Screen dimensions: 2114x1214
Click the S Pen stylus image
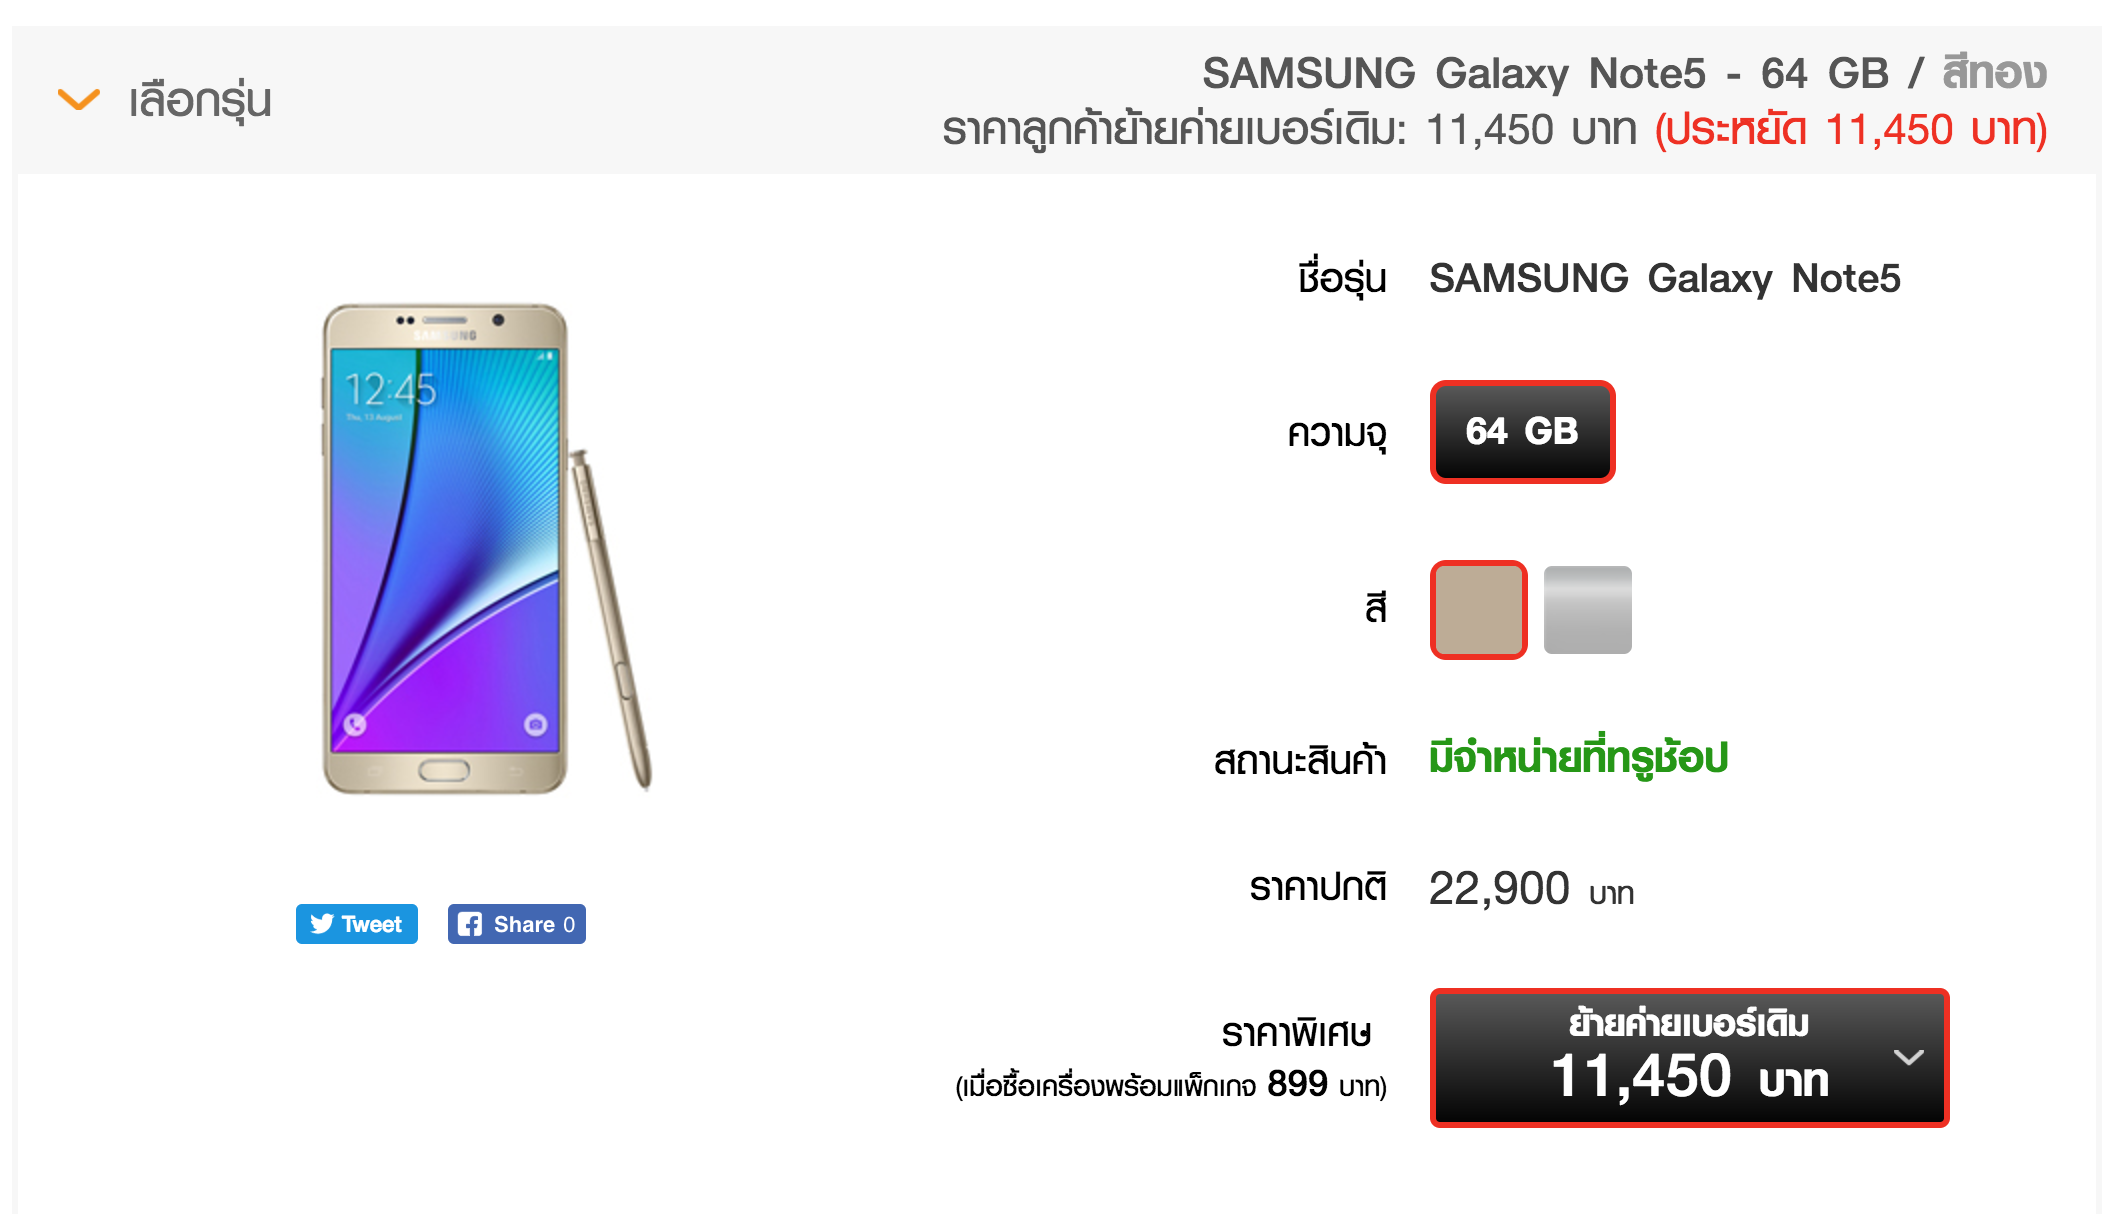point(611,620)
